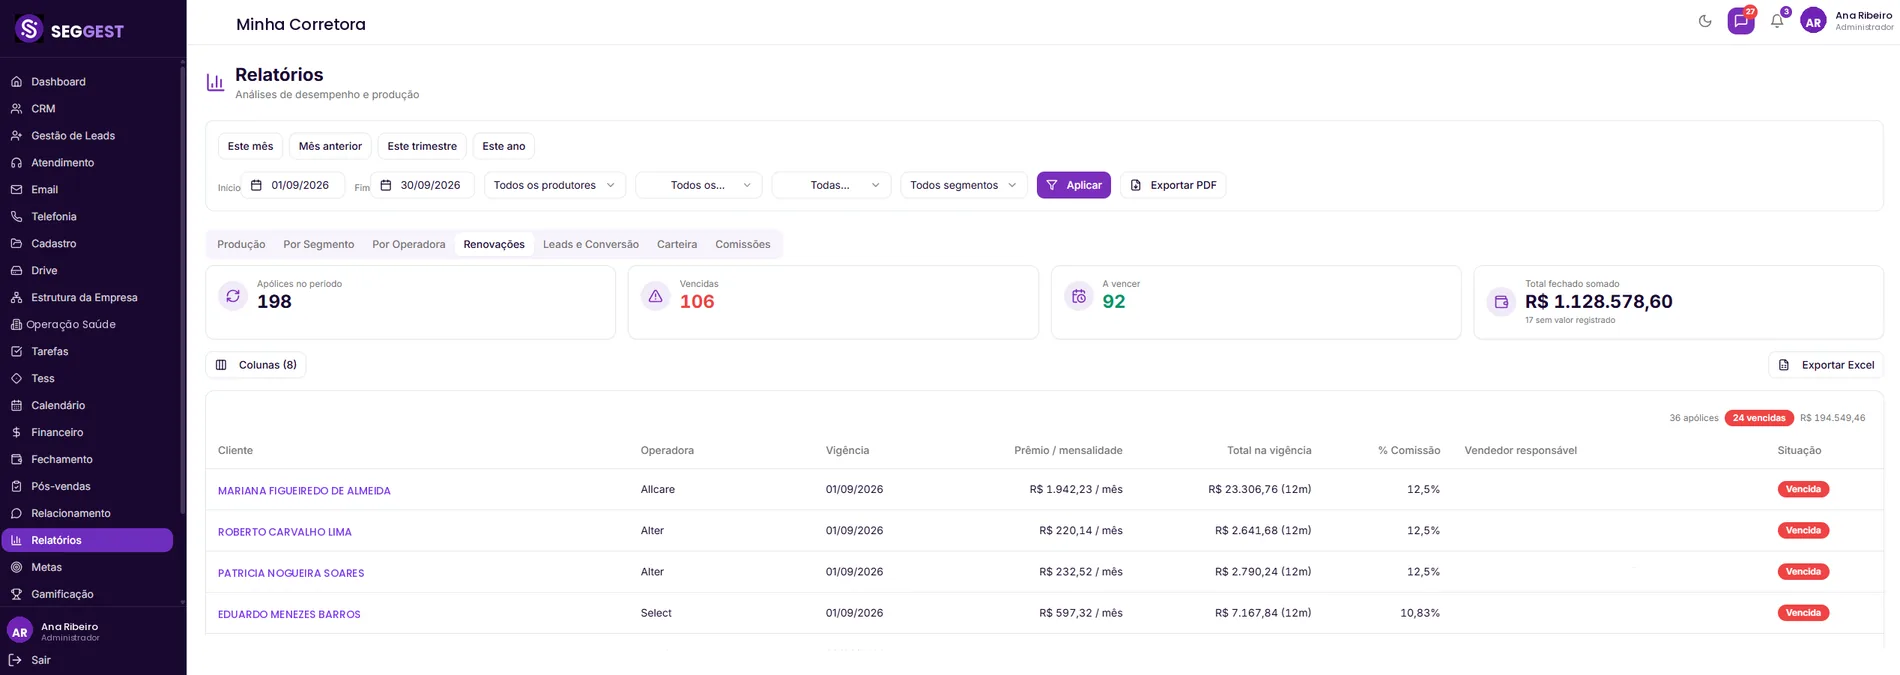Click the Sair logout icon

coord(15,660)
